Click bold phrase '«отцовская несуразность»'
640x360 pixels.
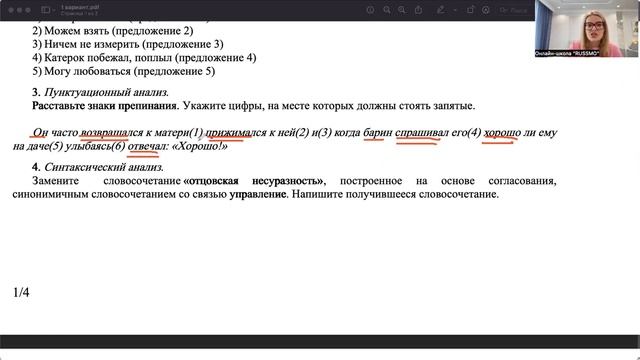[x=253, y=180]
